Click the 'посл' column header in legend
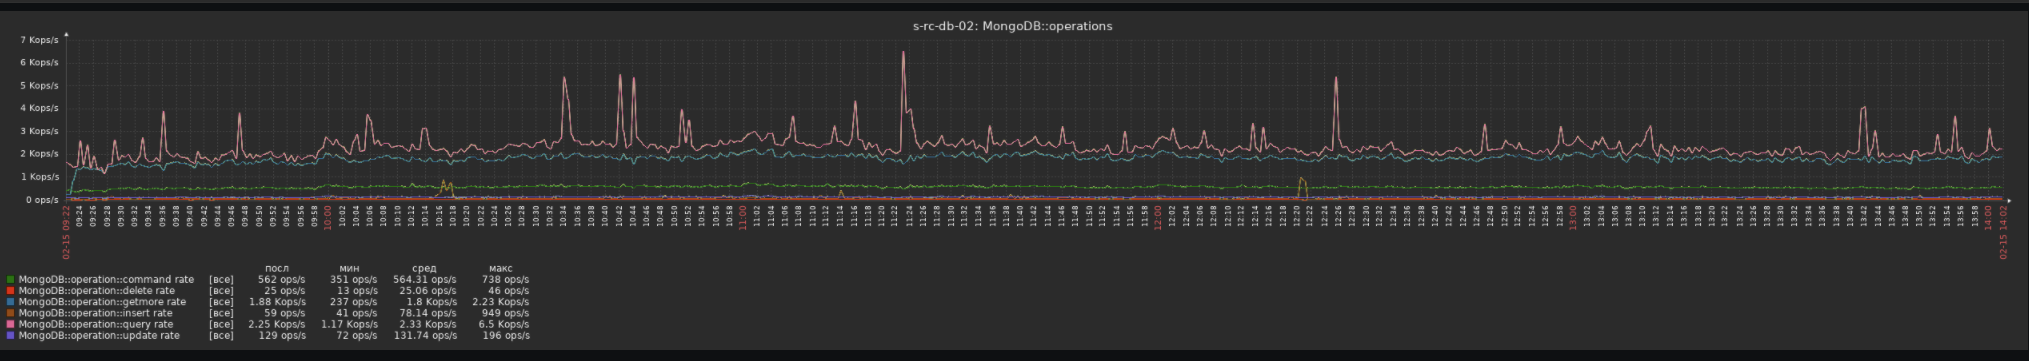The width and height of the screenshot is (2029, 361). pos(277,269)
